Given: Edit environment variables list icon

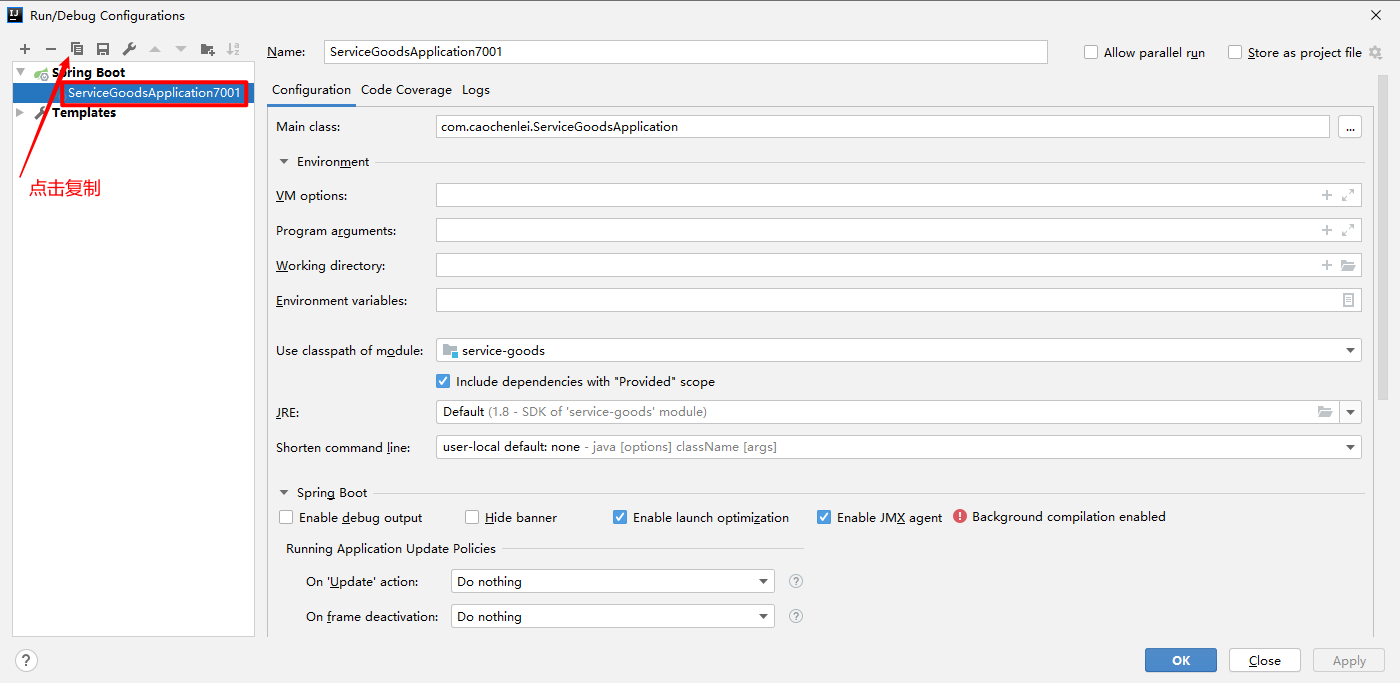Looking at the screenshot, I should pyautogui.click(x=1348, y=300).
